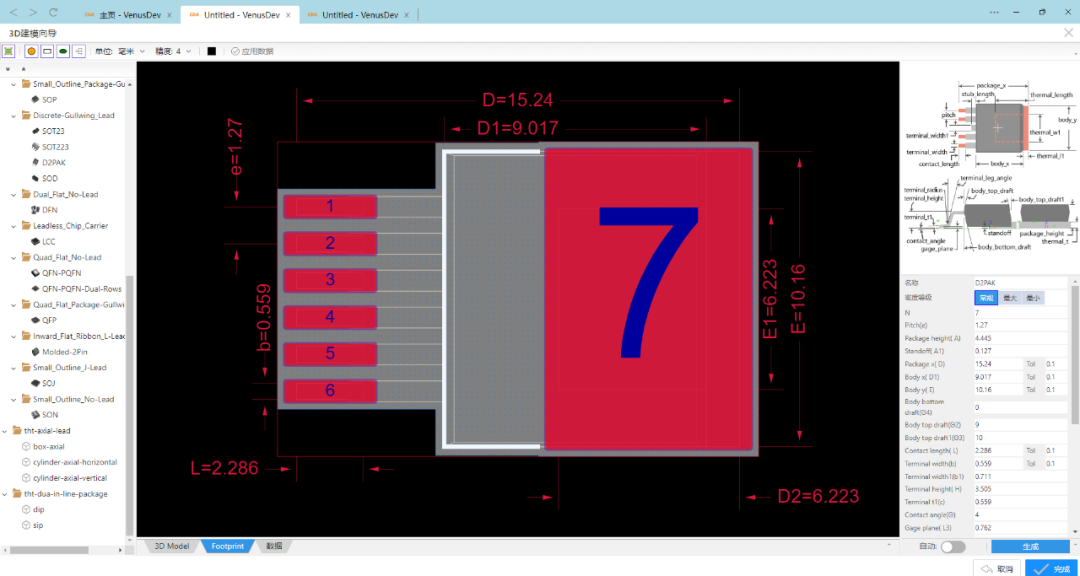Click the 完成 finish button
Viewport: 1080px width, 576px height.
[x=1052, y=568]
